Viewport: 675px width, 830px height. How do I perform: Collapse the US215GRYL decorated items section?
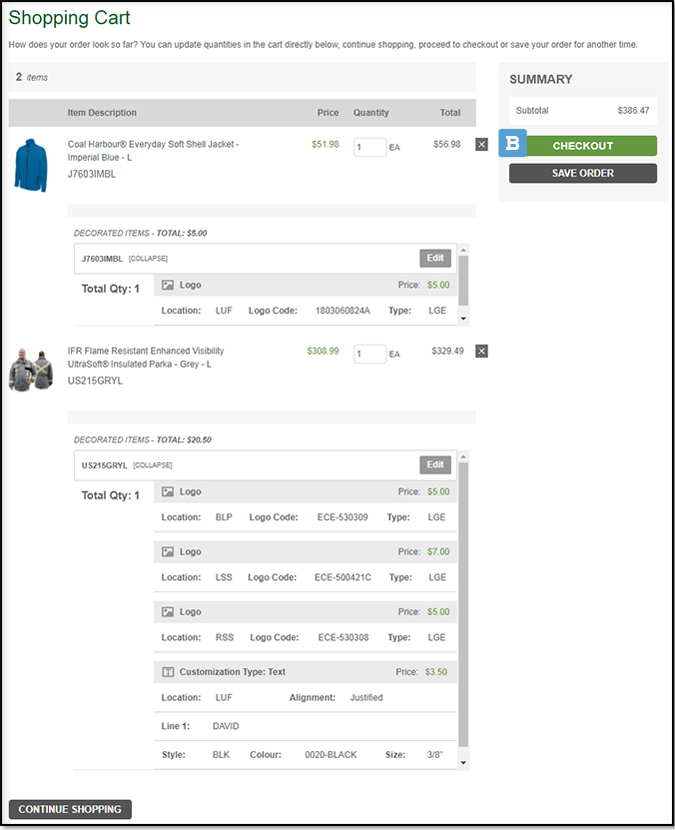click(153, 465)
